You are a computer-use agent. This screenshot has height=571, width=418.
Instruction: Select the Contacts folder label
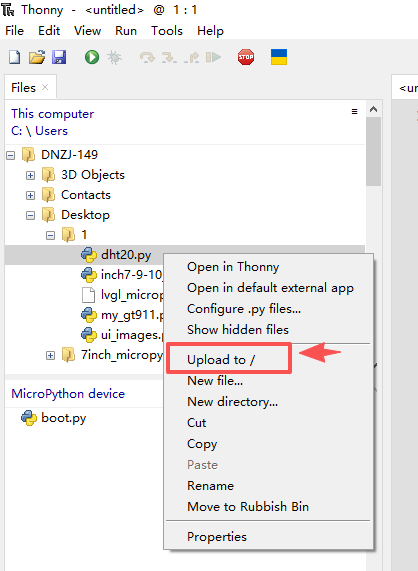(86, 195)
